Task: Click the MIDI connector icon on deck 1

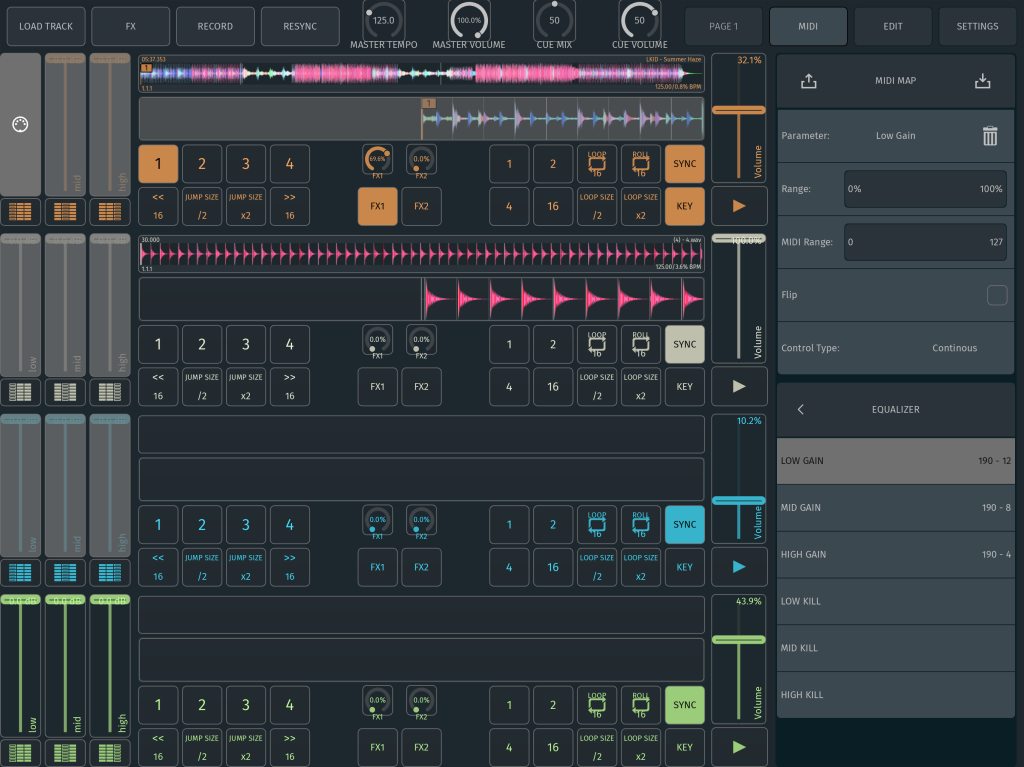Action: pyautogui.click(x=18, y=124)
